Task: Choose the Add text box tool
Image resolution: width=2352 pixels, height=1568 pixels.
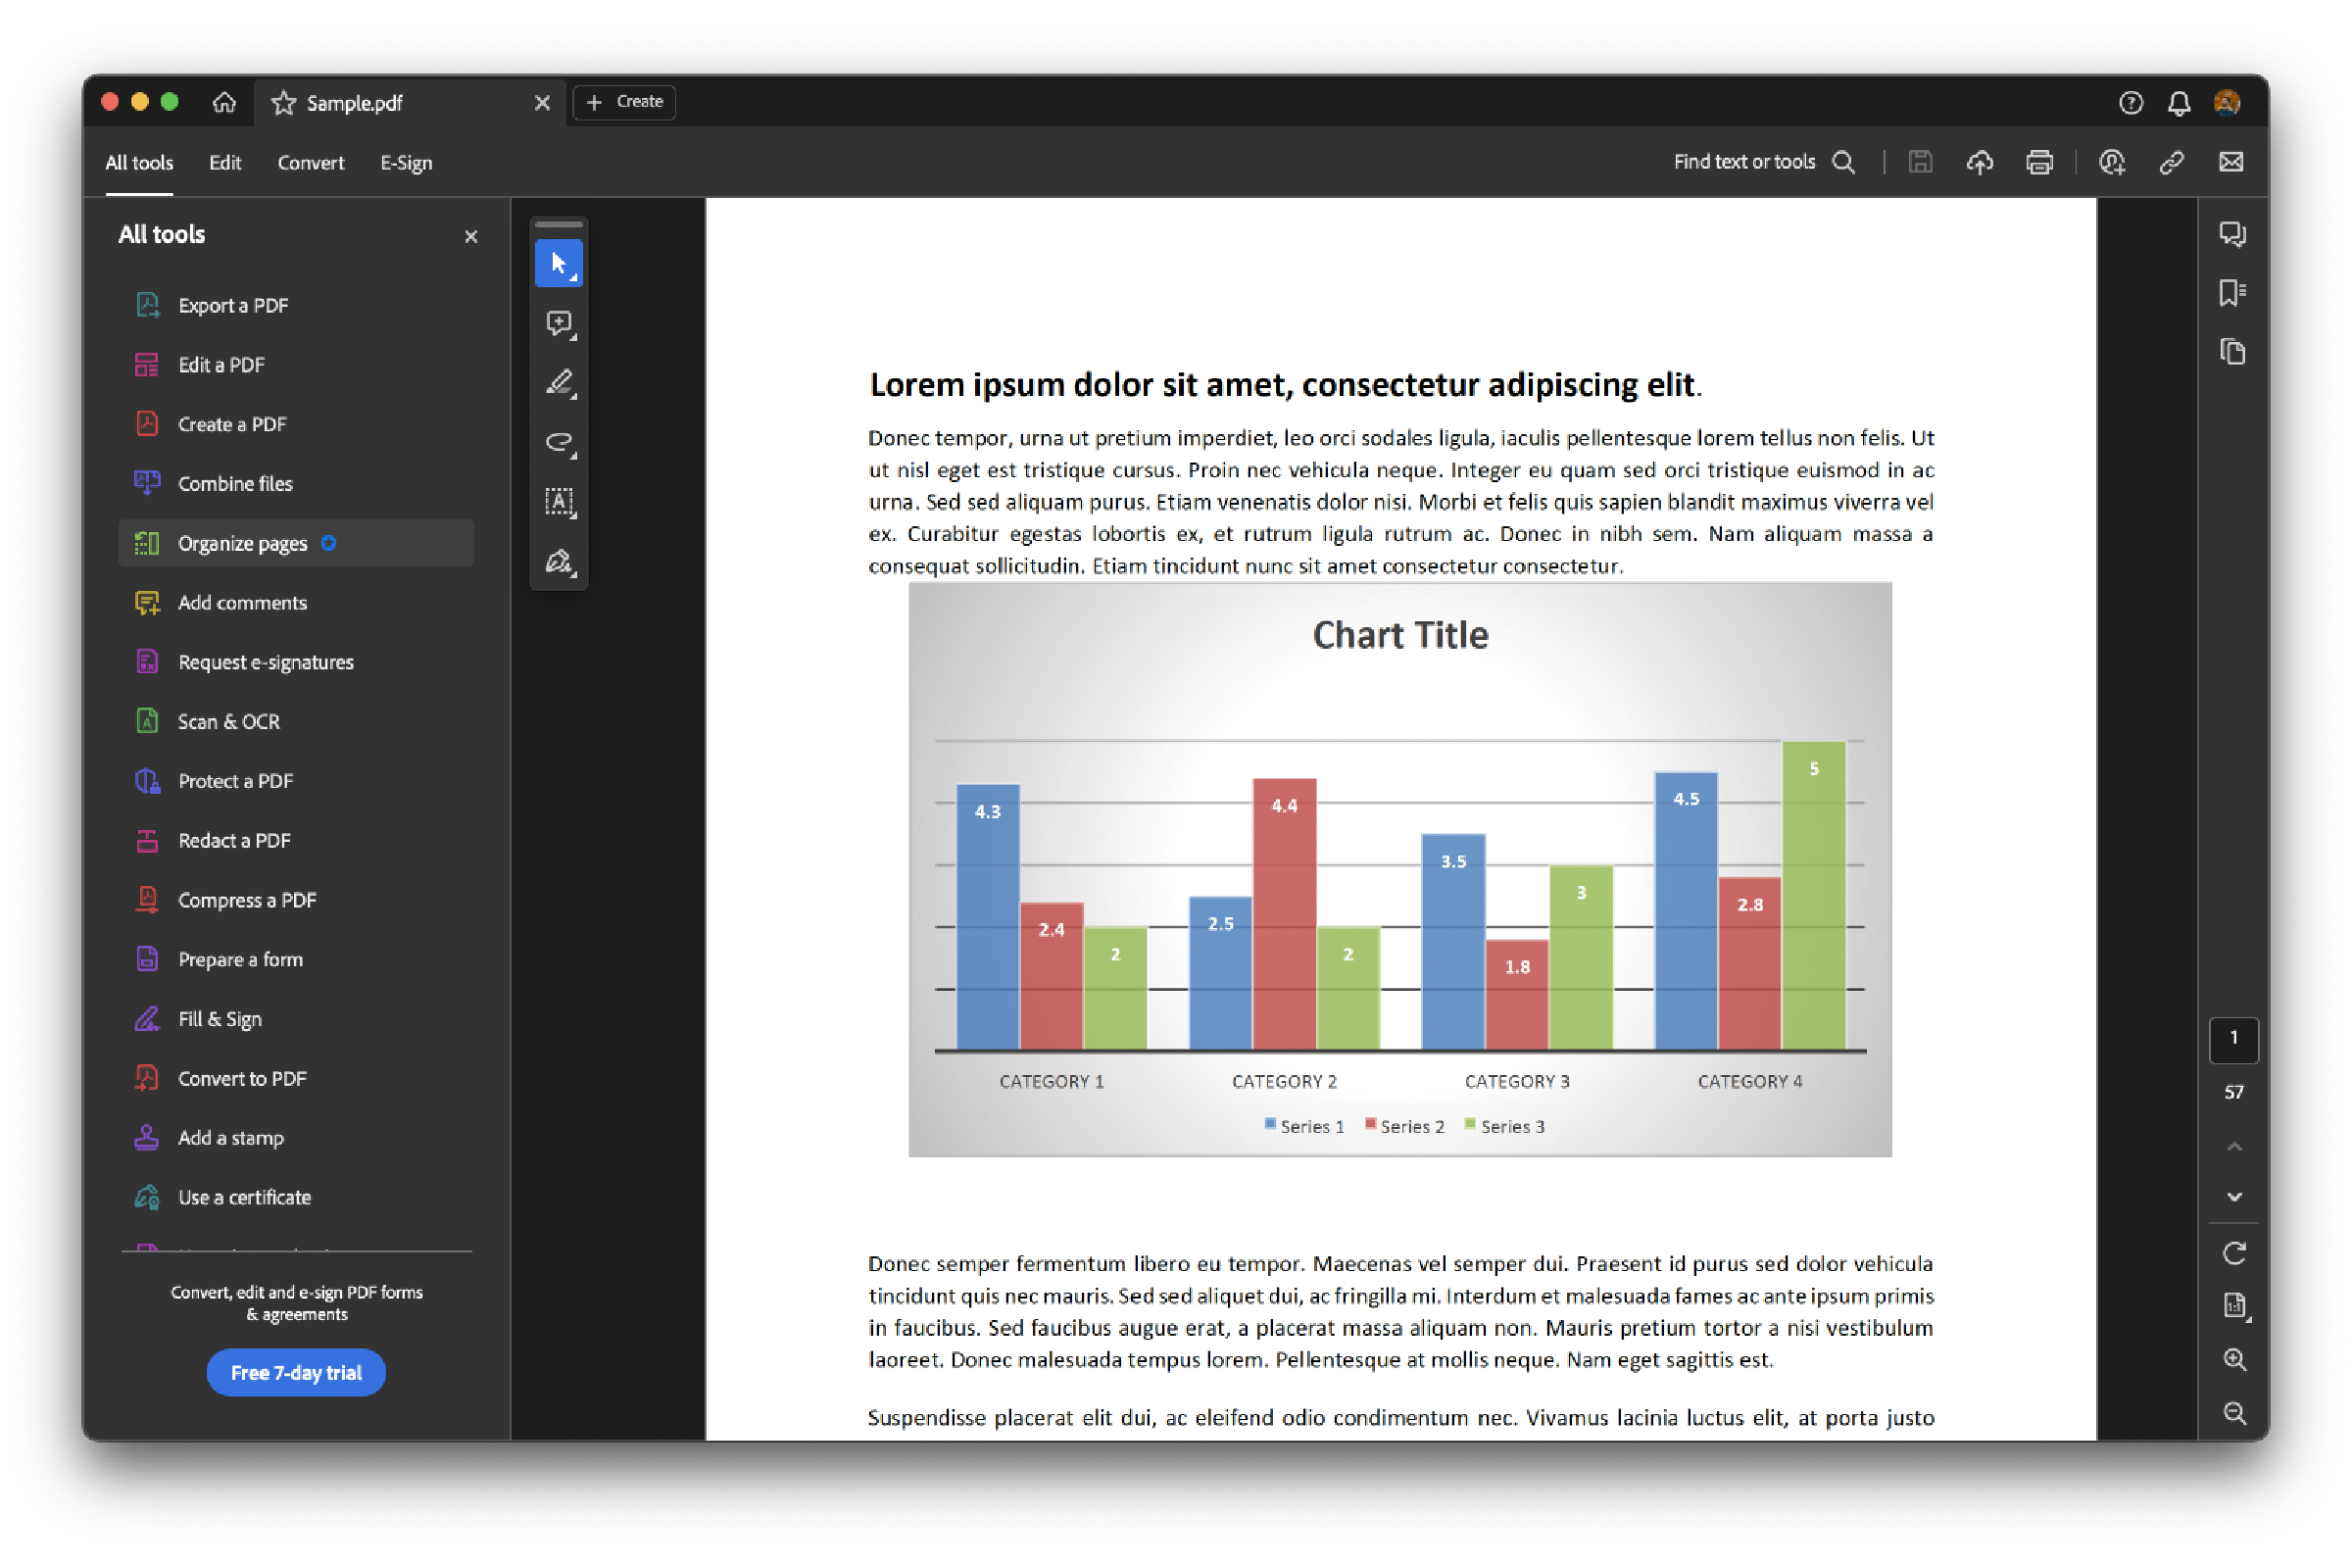Action: 560,503
